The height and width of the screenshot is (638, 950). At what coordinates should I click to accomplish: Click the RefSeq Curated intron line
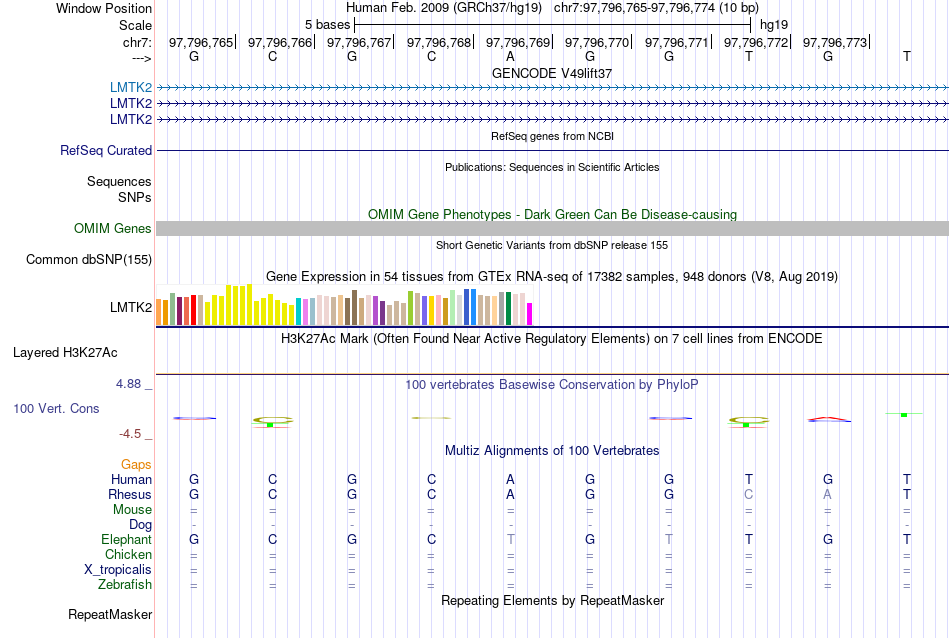click(552, 150)
